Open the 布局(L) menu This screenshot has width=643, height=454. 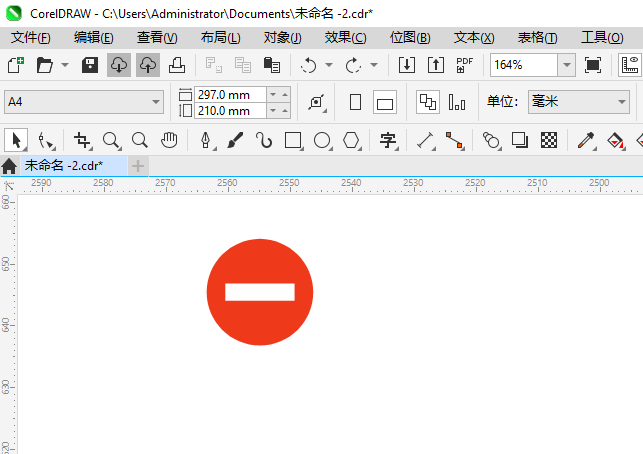point(220,38)
